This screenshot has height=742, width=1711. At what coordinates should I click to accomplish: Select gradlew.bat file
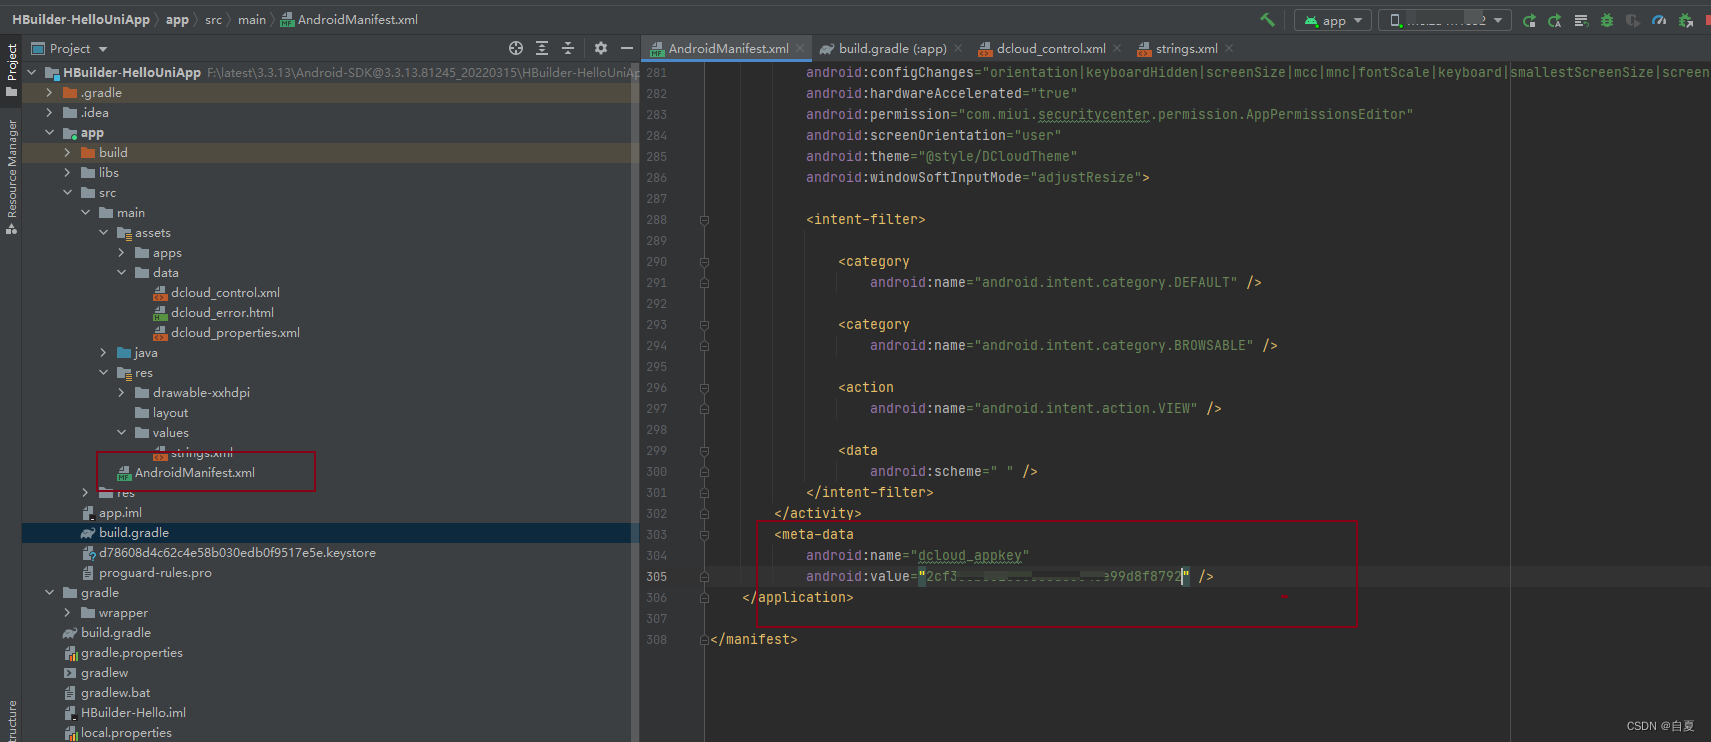coord(107,692)
